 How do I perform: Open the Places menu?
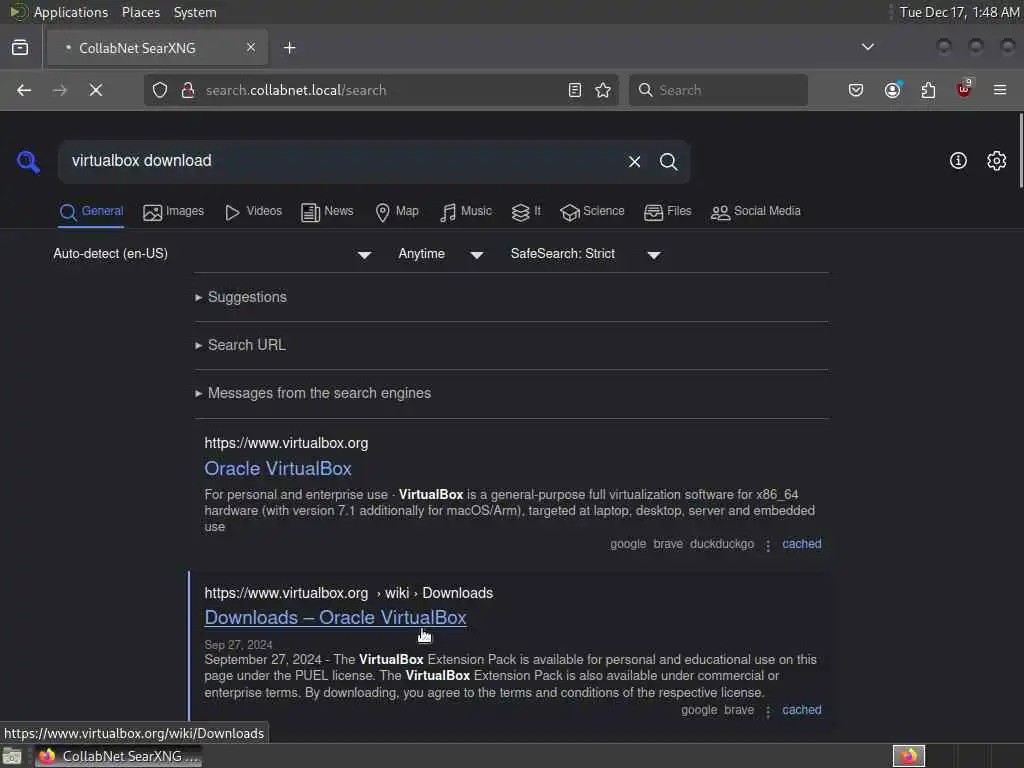[x=141, y=12]
